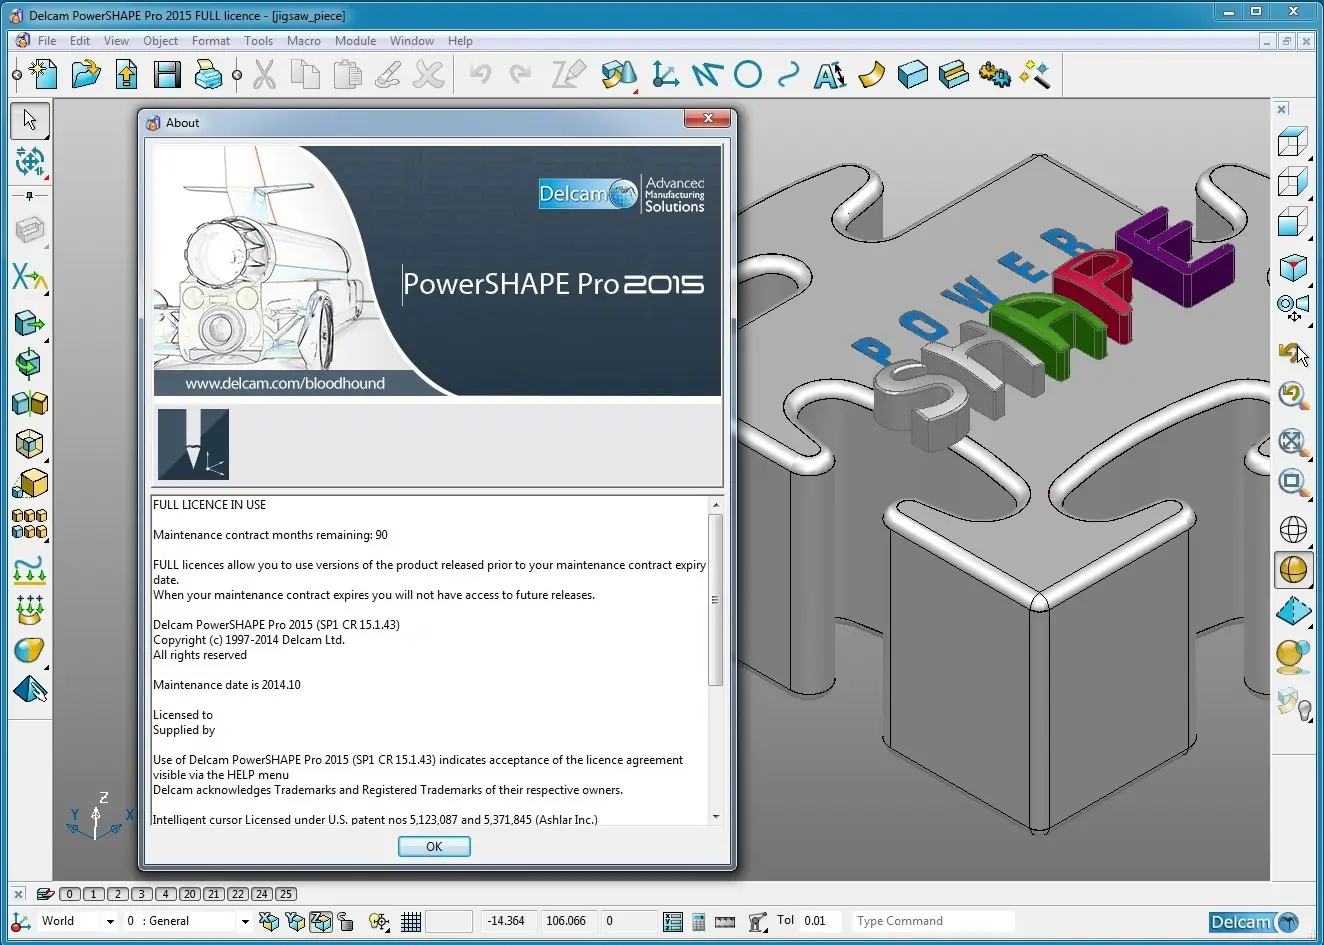
Task: Click the Delcam logo in status bar
Action: point(1254,922)
